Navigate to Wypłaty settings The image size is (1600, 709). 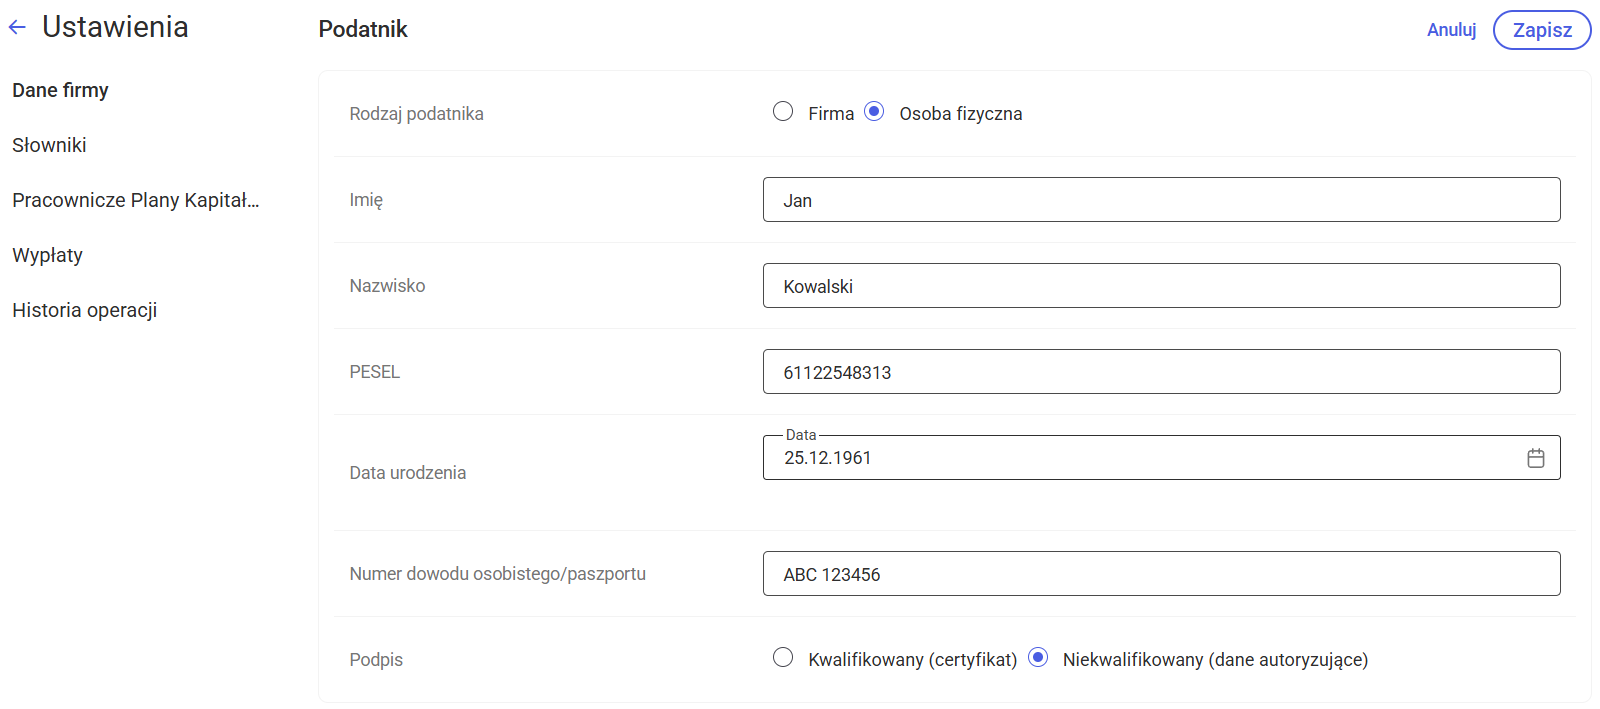[47, 255]
